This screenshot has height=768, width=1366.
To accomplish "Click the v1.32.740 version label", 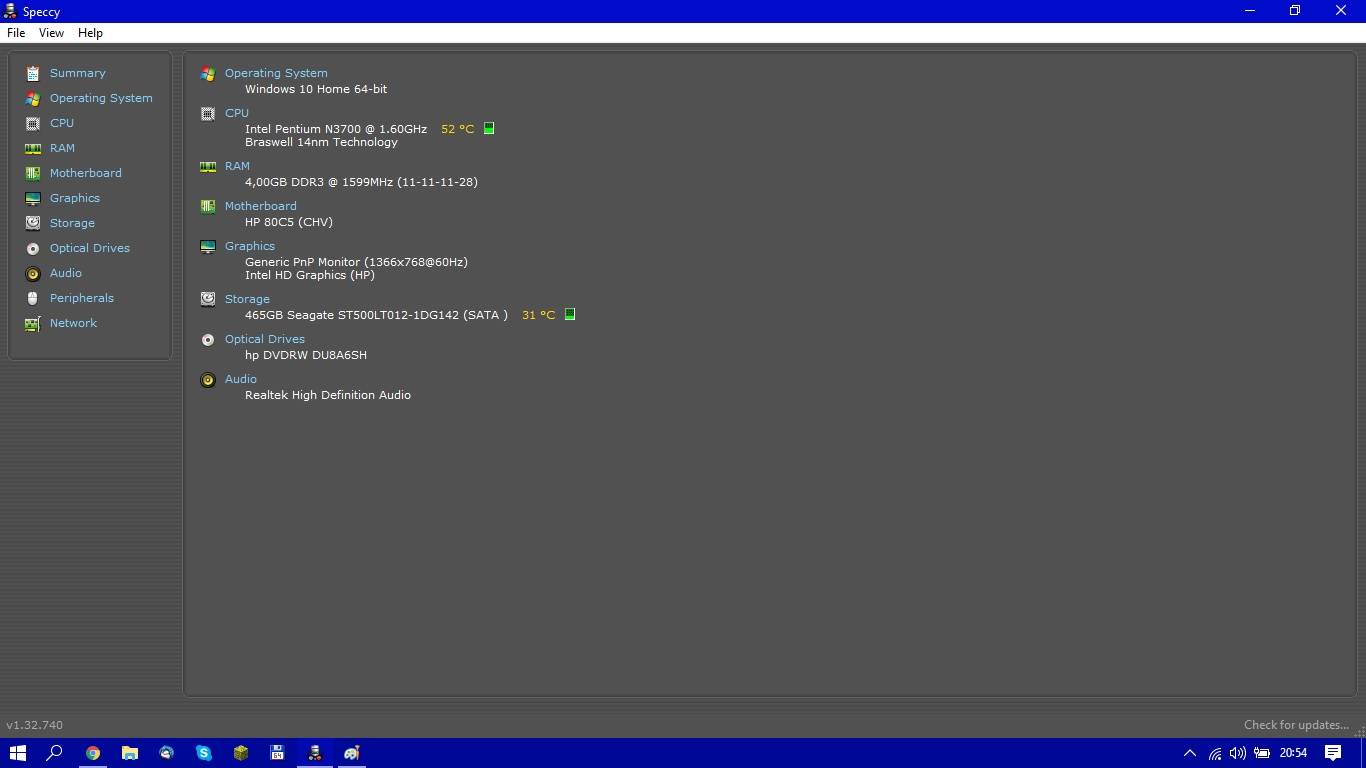I will click(34, 725).
